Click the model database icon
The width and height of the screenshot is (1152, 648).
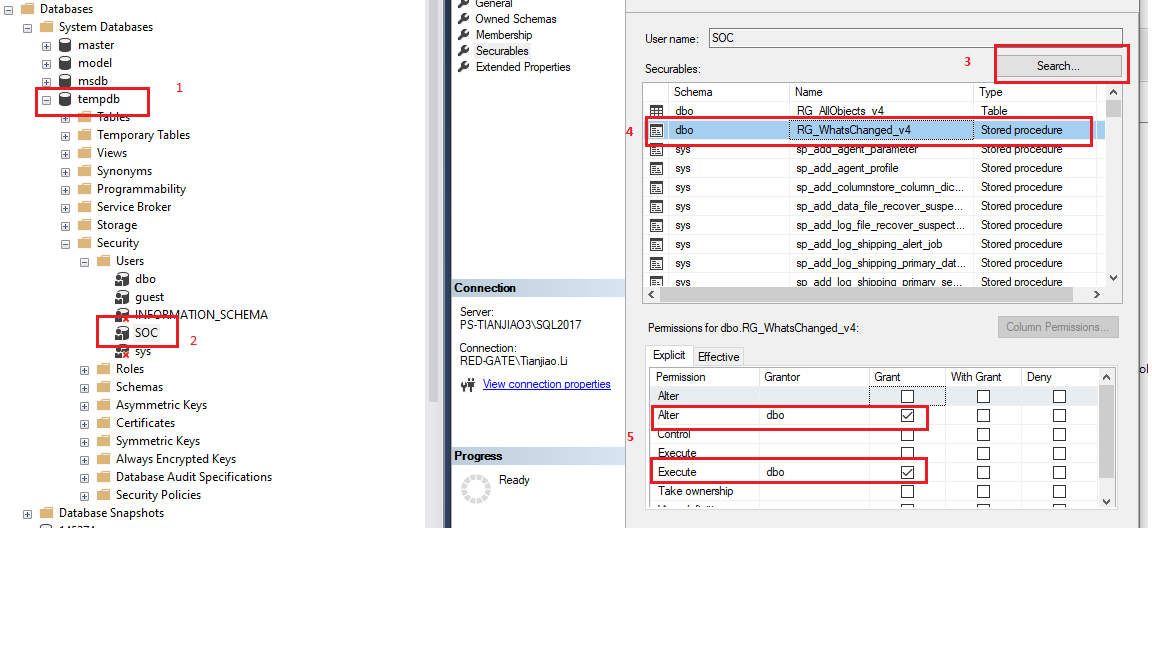[x=65, y=63]
